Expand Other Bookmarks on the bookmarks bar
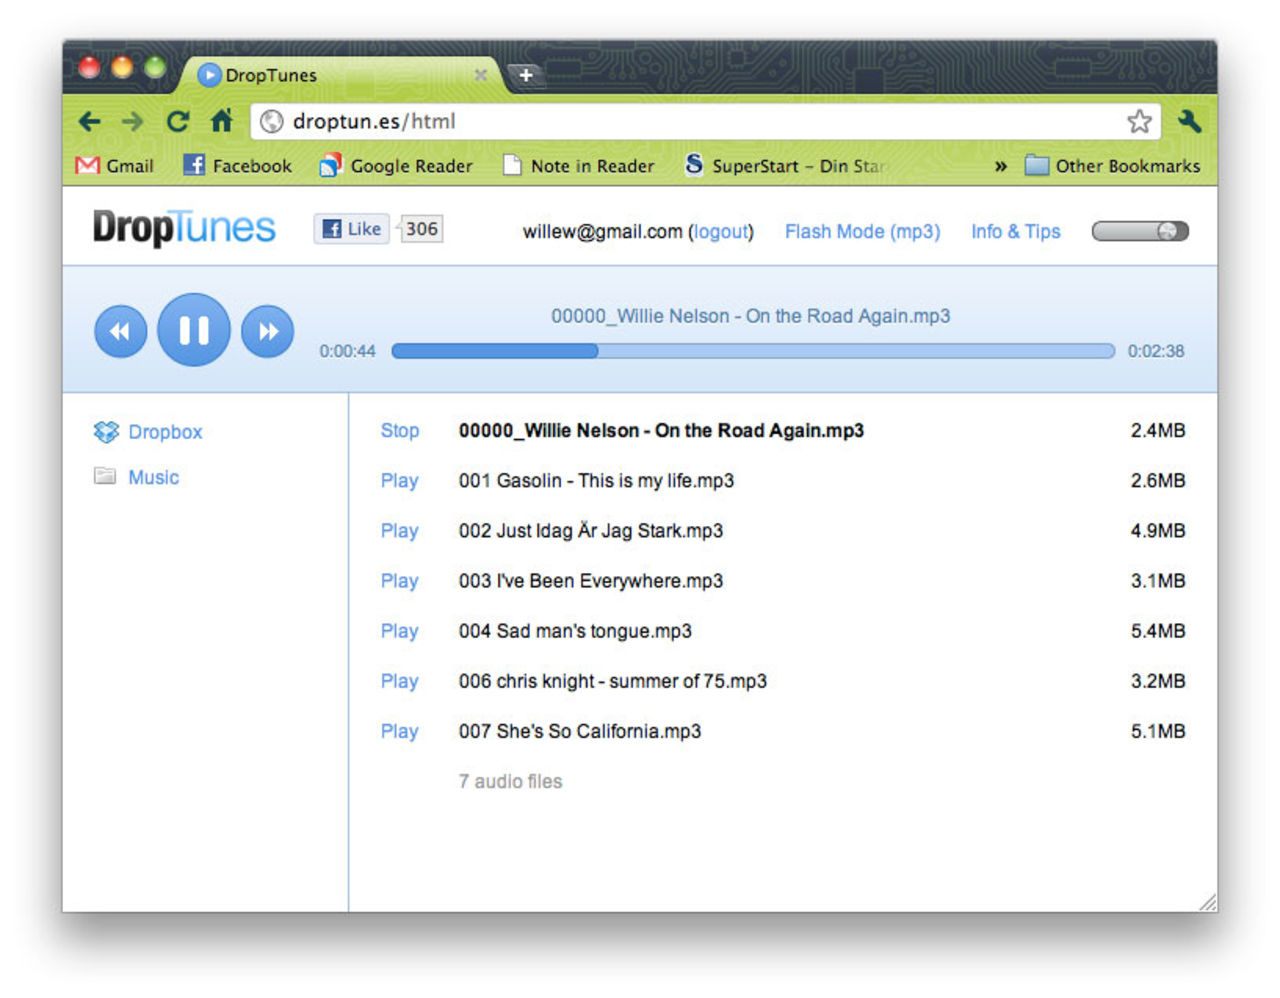This screenshot has height=998, width=1280. point(1114,166)
